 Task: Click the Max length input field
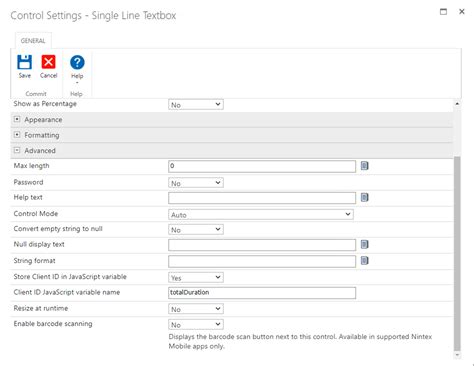262,166
